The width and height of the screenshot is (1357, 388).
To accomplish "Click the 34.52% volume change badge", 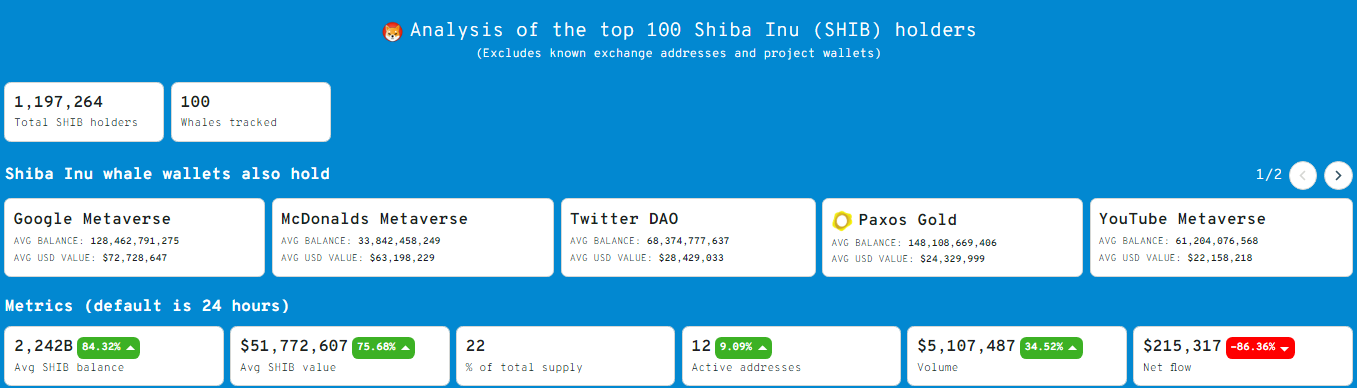I will (x=1052, y=347).
